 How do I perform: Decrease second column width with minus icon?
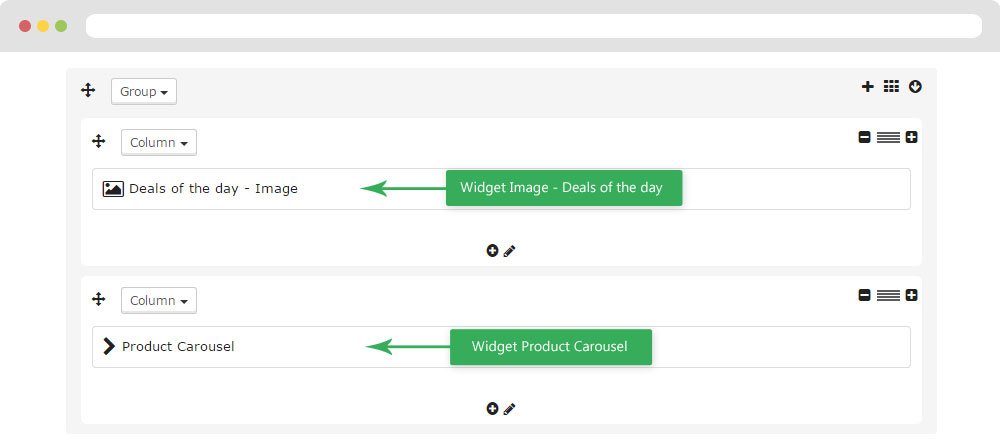coord(864,295)
